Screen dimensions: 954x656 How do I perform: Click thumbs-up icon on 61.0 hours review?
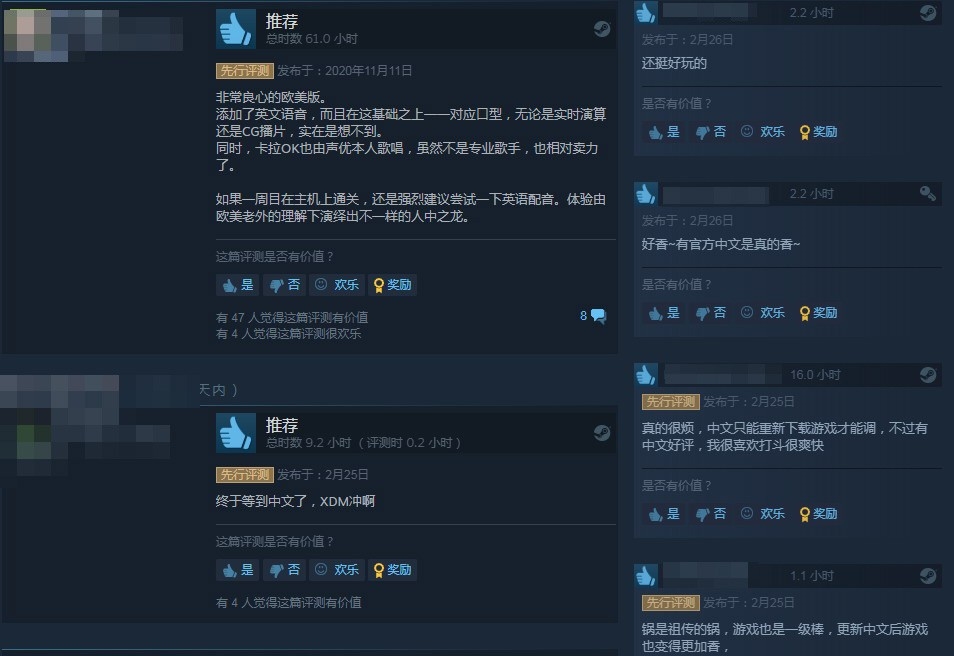coord(236,29)
